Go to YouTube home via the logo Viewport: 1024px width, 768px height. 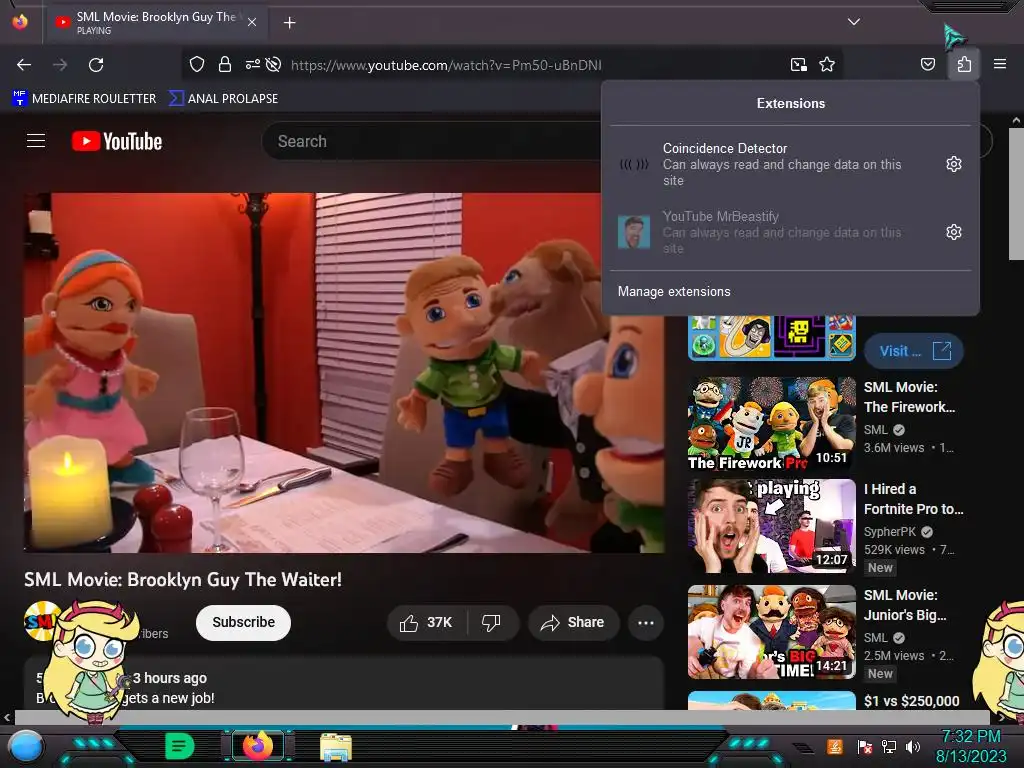(x=117, y=141)
